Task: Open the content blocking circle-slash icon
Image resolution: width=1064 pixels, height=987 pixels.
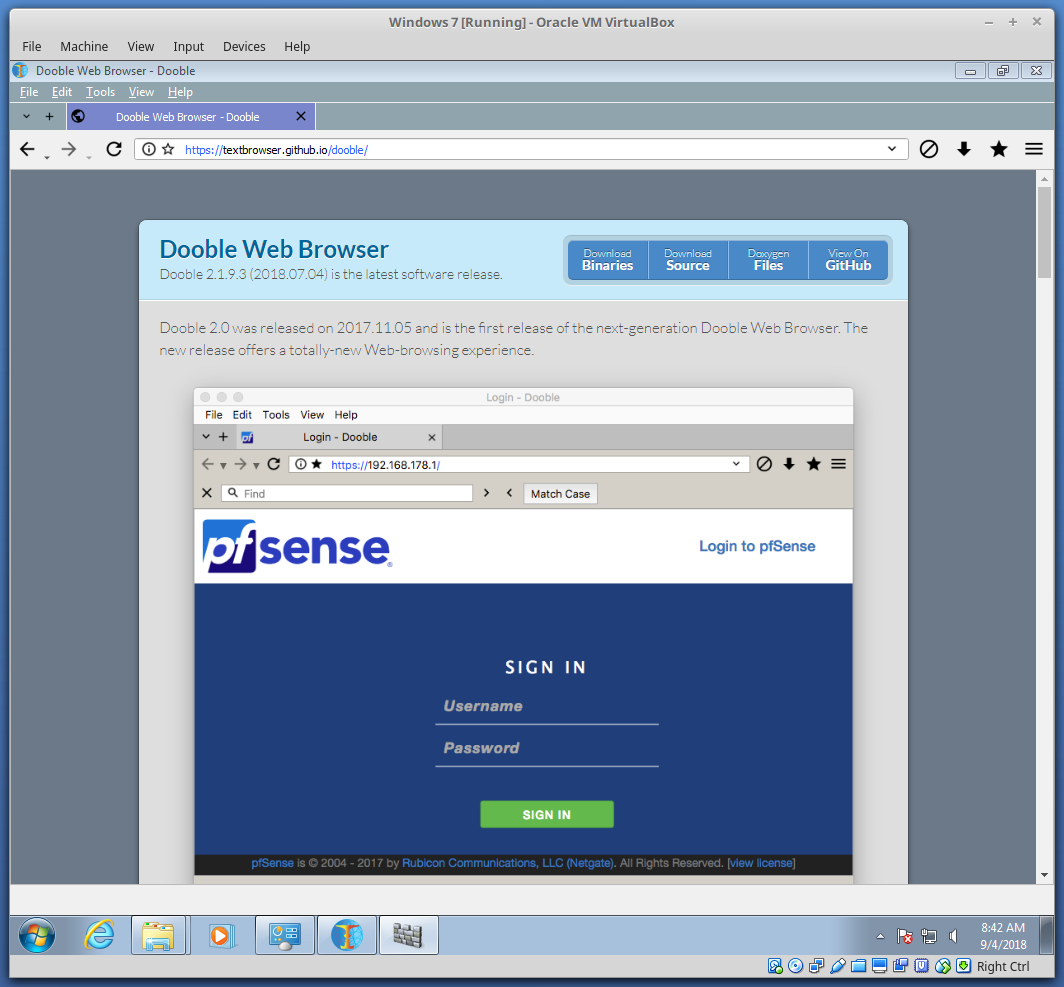Action: 928,149
